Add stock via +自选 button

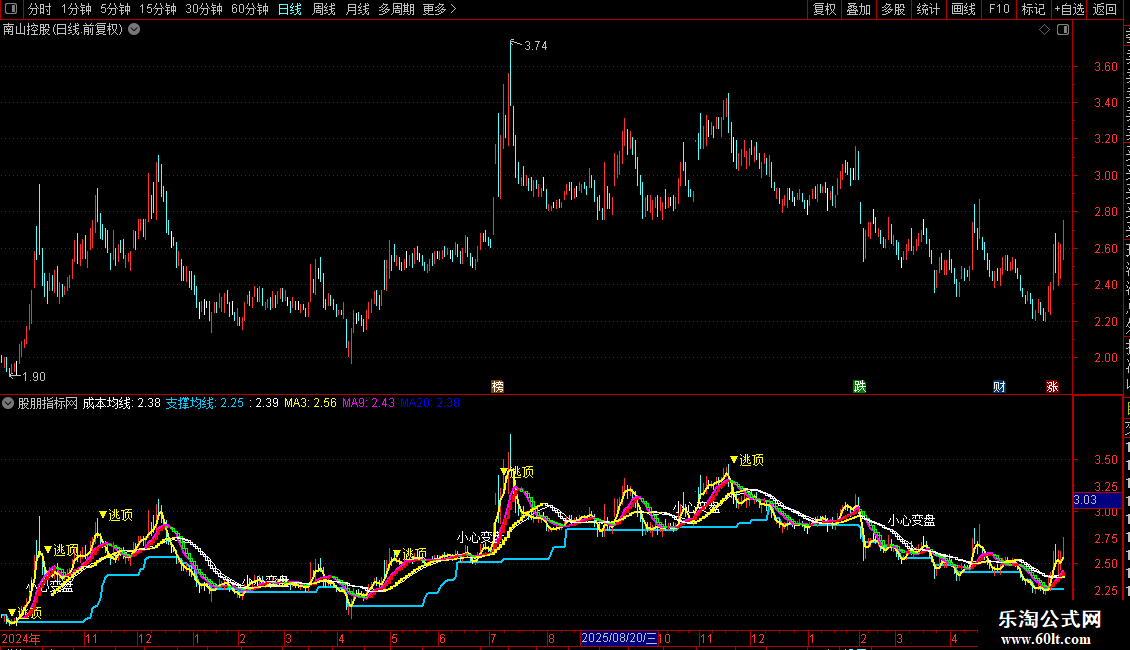1069,9
